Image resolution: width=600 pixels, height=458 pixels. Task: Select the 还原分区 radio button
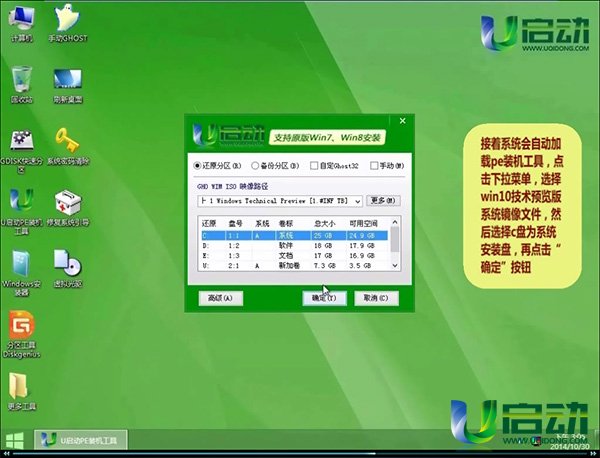click(197, 166)
